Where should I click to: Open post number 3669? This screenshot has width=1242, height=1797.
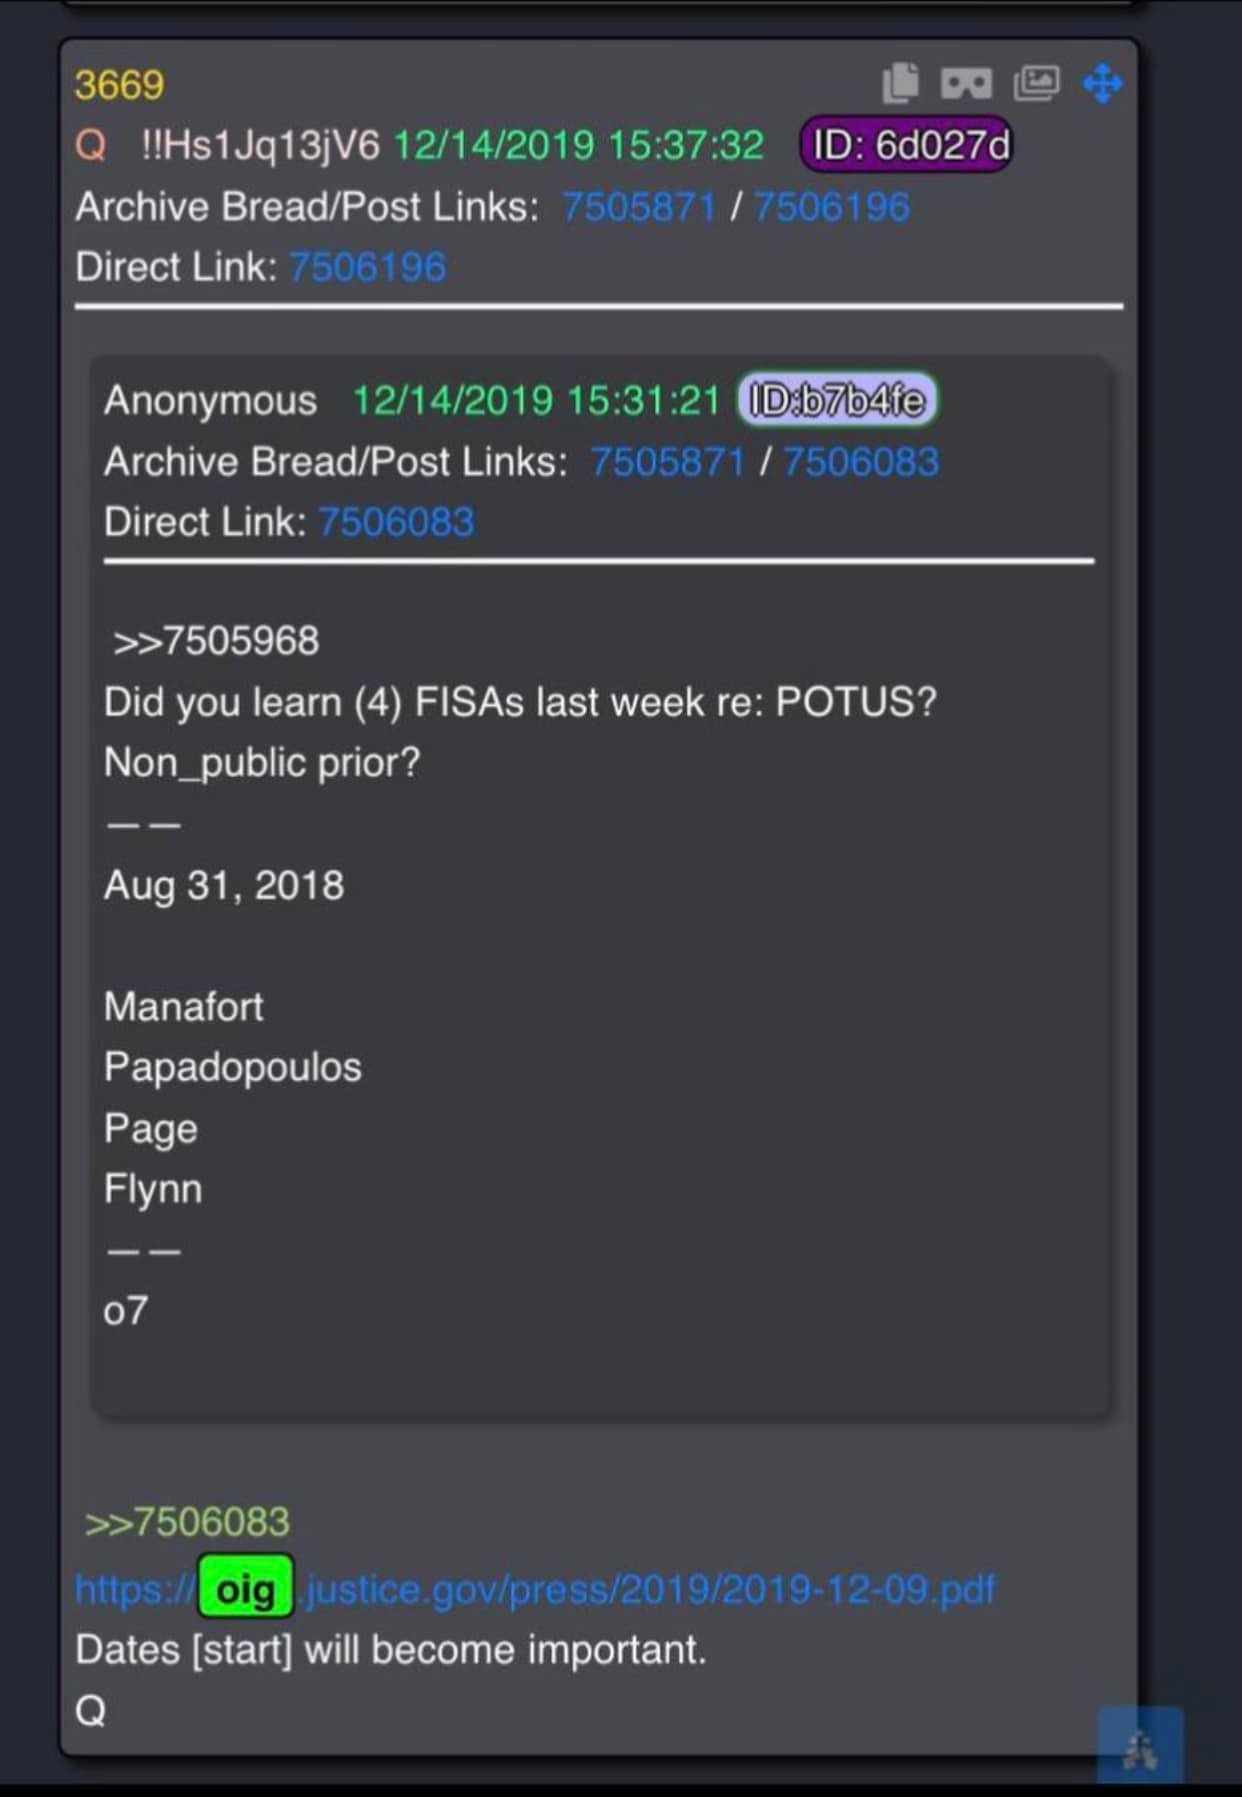coord(119,85)
